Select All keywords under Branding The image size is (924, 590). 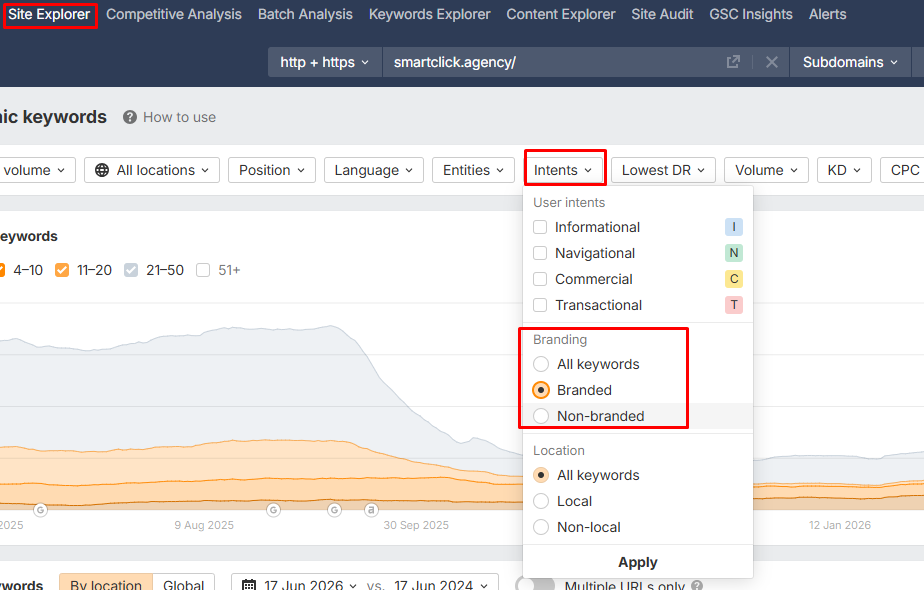point(541,364)
